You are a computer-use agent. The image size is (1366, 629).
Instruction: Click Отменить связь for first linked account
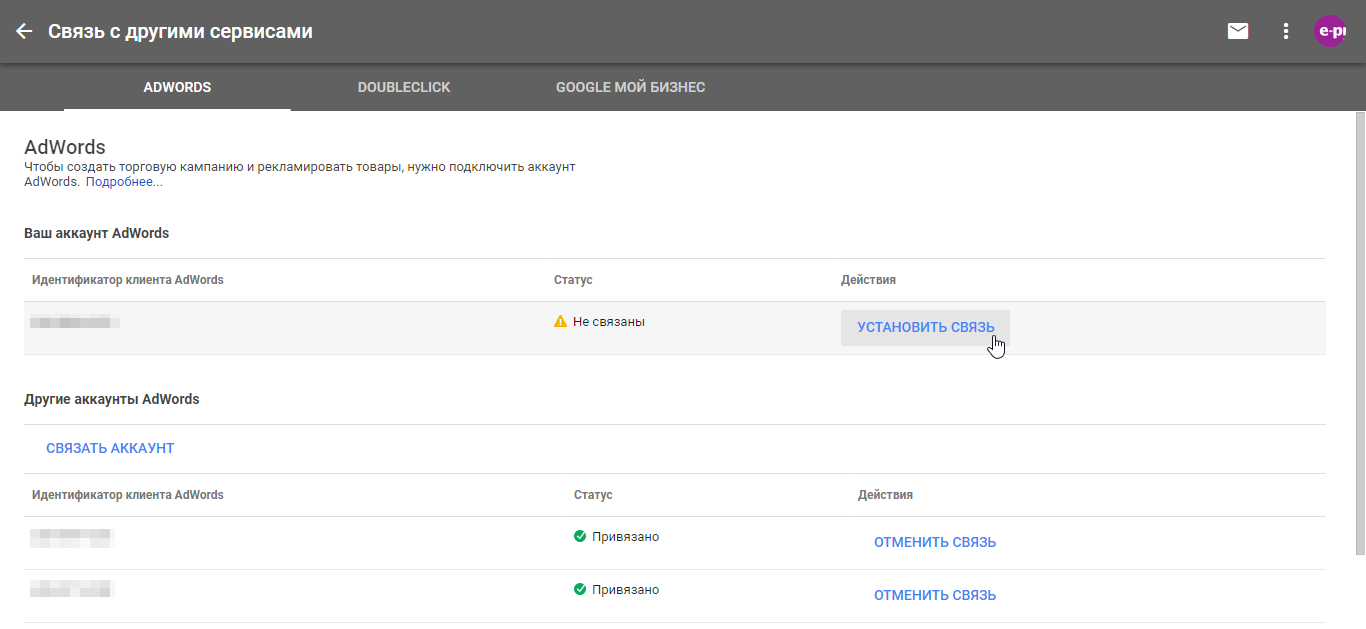coord(935,542)
